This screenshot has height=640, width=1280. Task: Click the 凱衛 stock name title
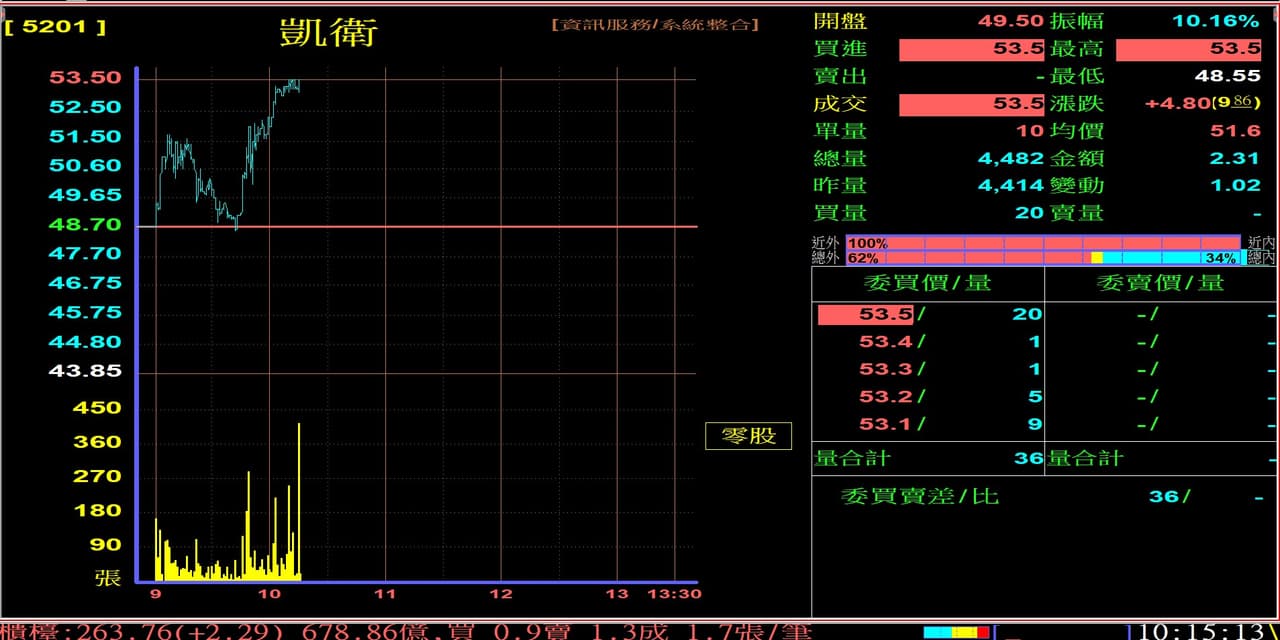pyautogui.click(x=328, y=32)
